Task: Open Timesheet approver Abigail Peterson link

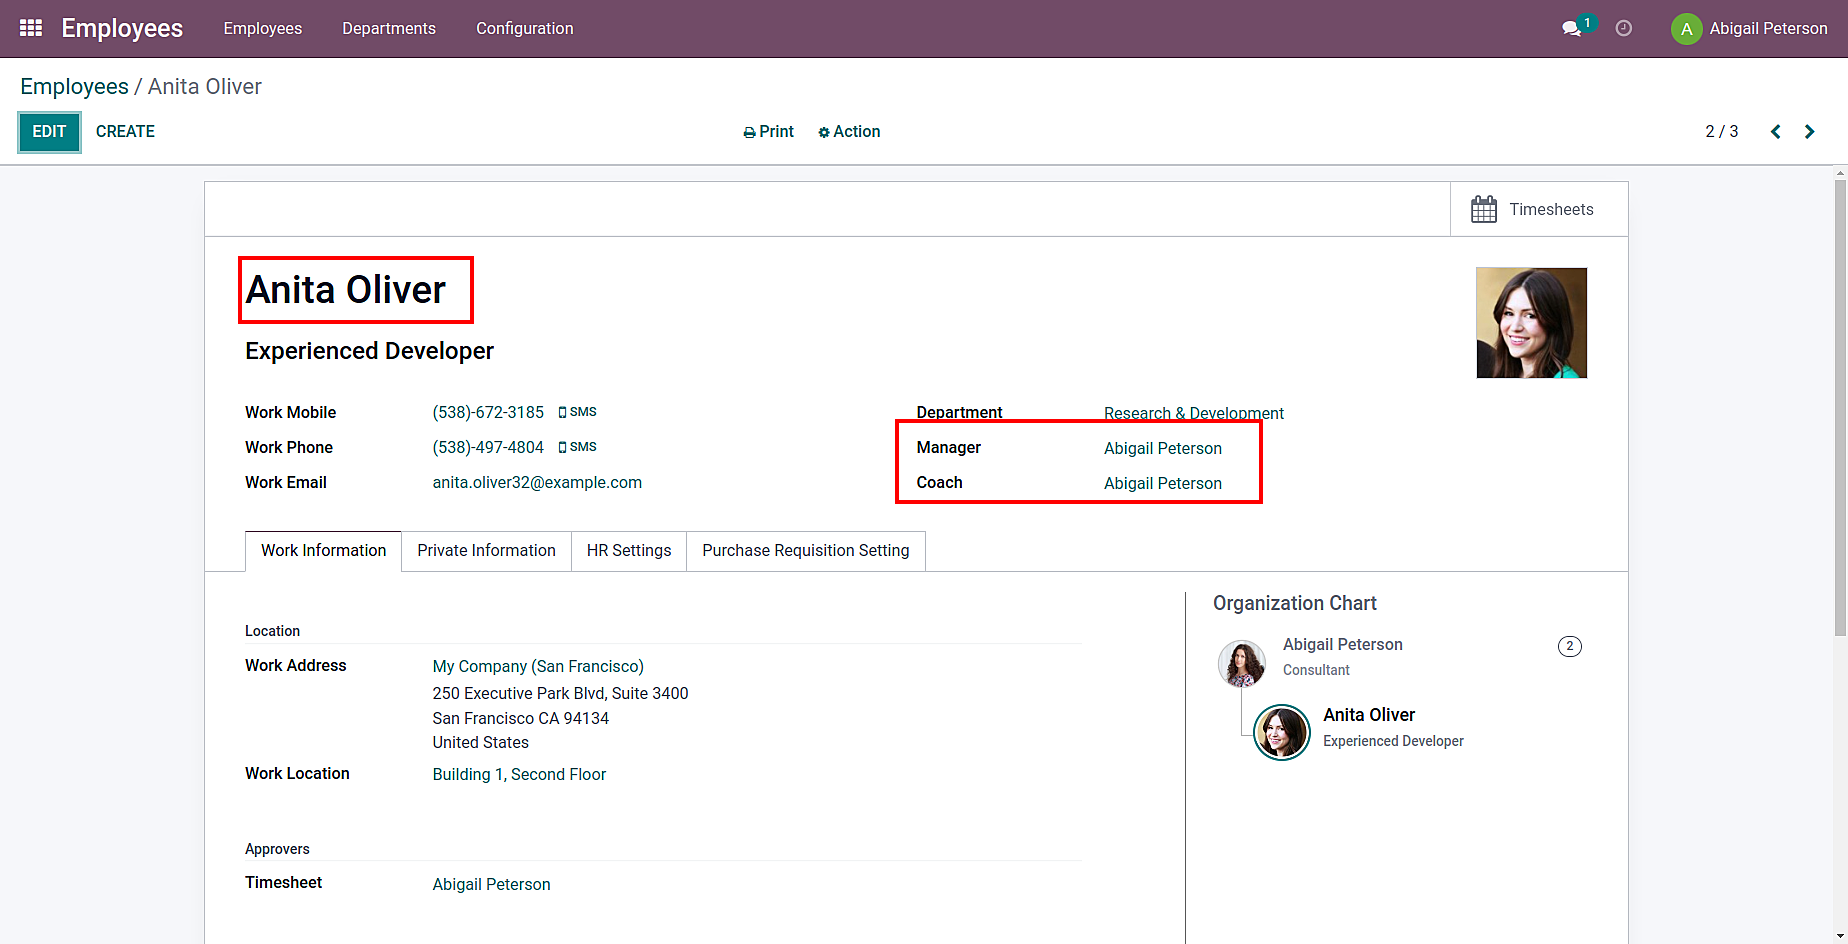Action: (491, 884)
